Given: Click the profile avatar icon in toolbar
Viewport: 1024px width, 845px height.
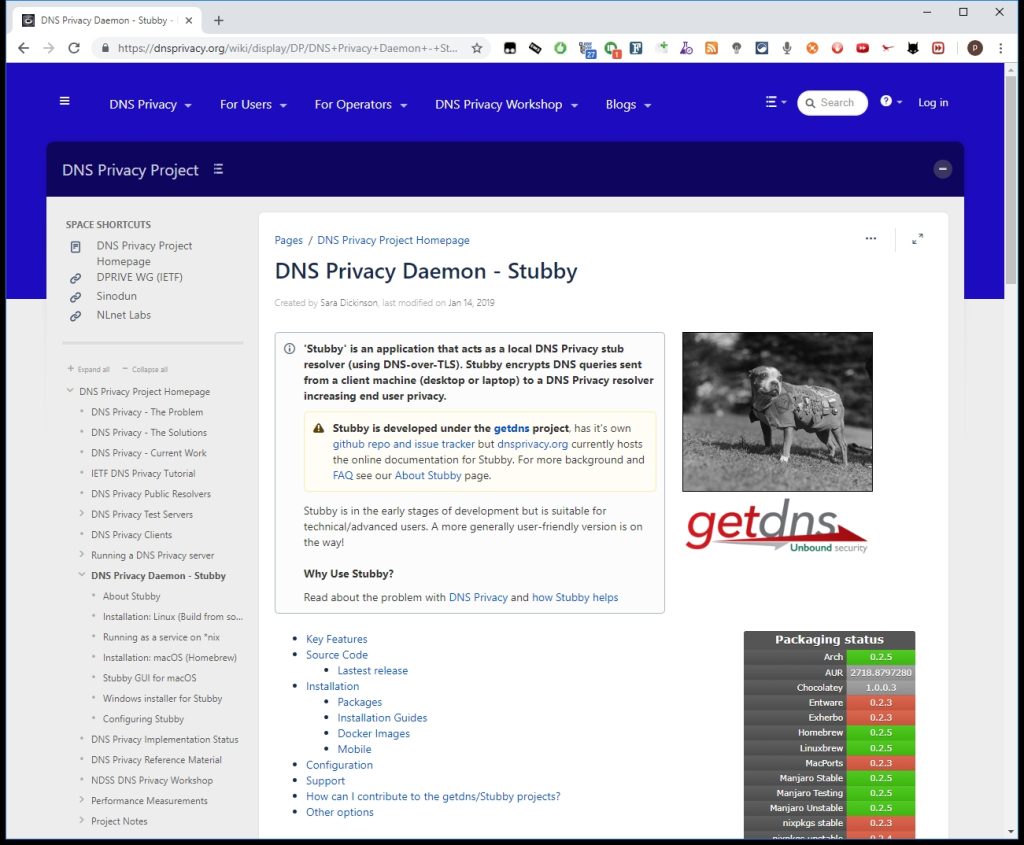Looking at the screenshot, I should tap(974, 48).
